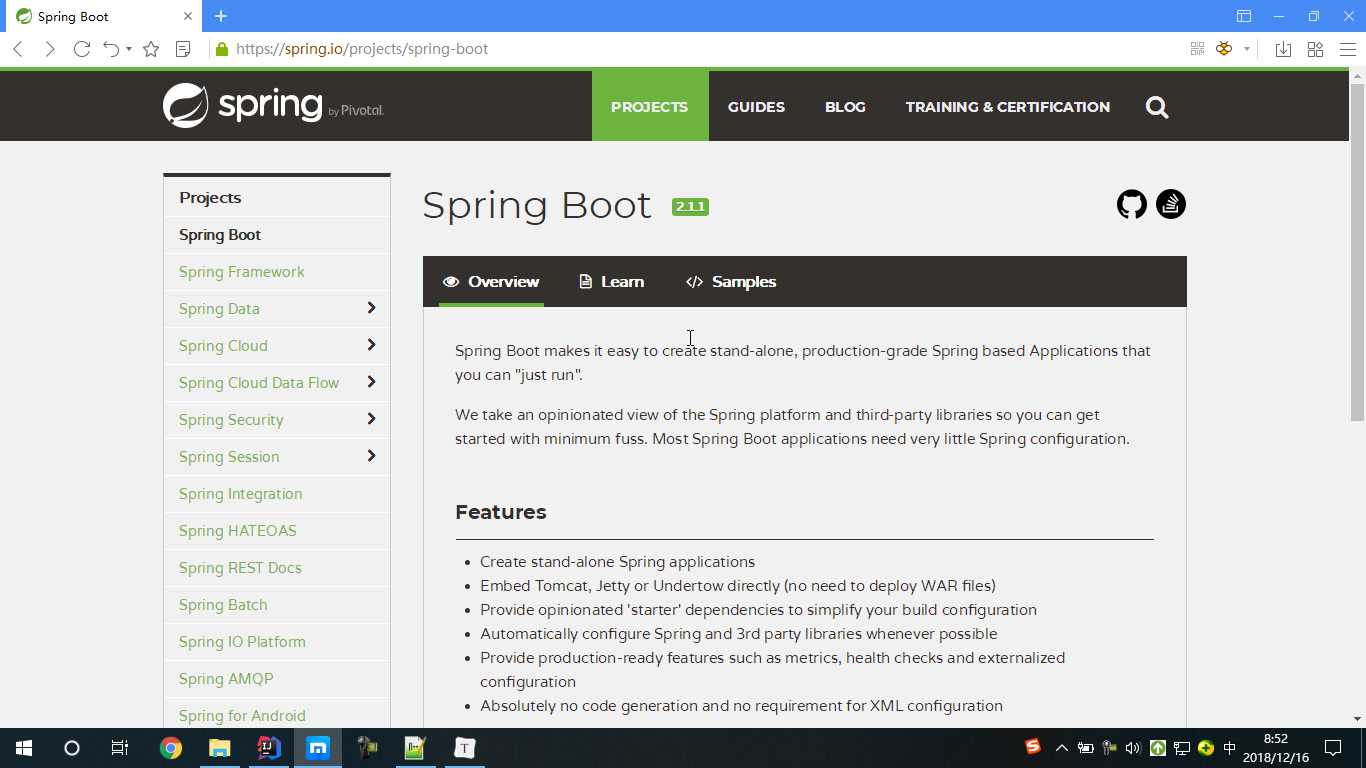This screenshot has height=768, width=1366.
Task: Click the scrollbar down arrow
Action: (x=1357, y=718)
